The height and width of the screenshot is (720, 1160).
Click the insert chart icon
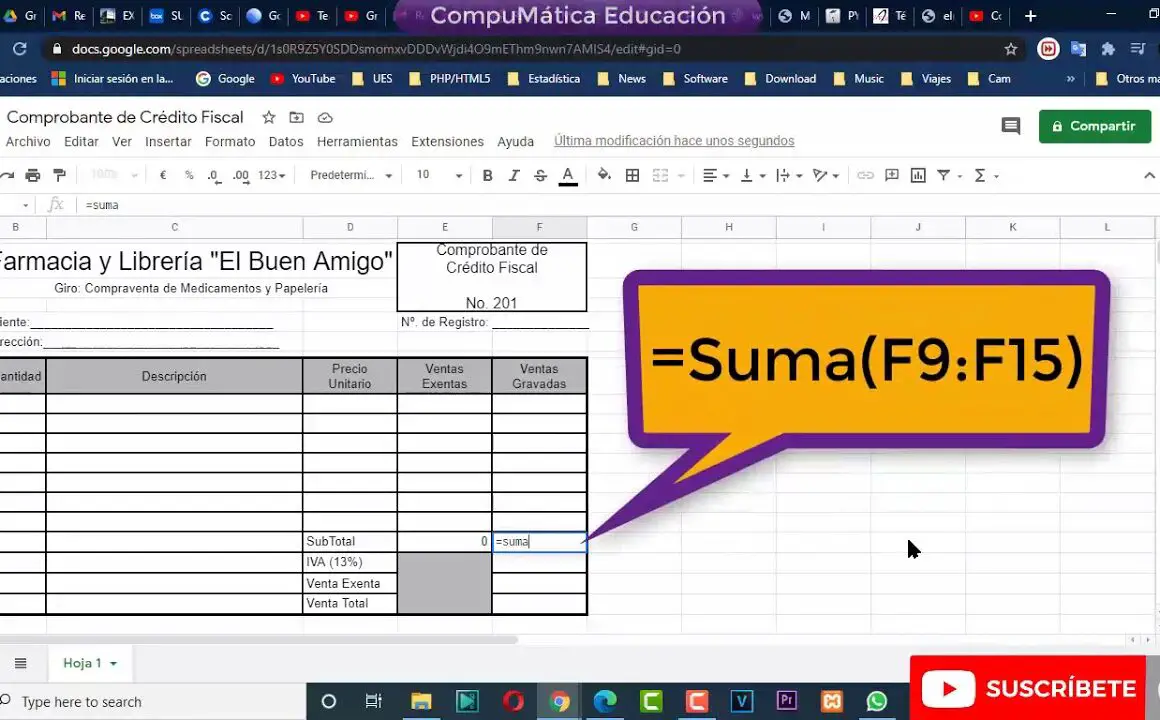[x=918, y=175]
